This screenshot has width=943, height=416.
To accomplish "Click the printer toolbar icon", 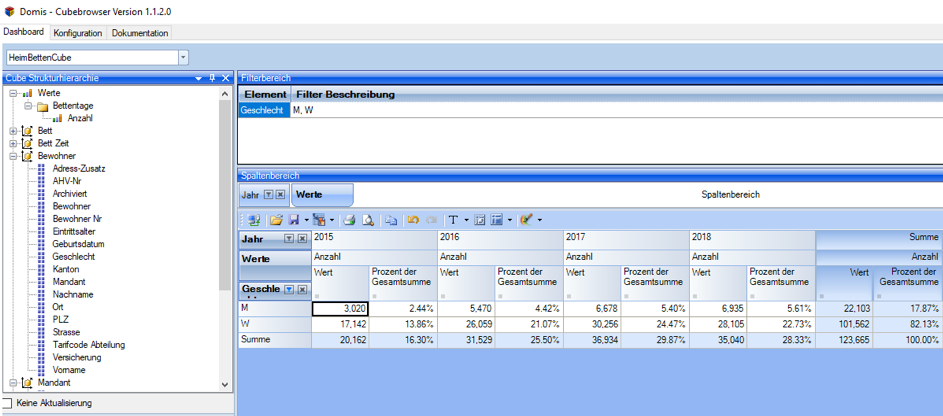I will click(x=351, y=220).
